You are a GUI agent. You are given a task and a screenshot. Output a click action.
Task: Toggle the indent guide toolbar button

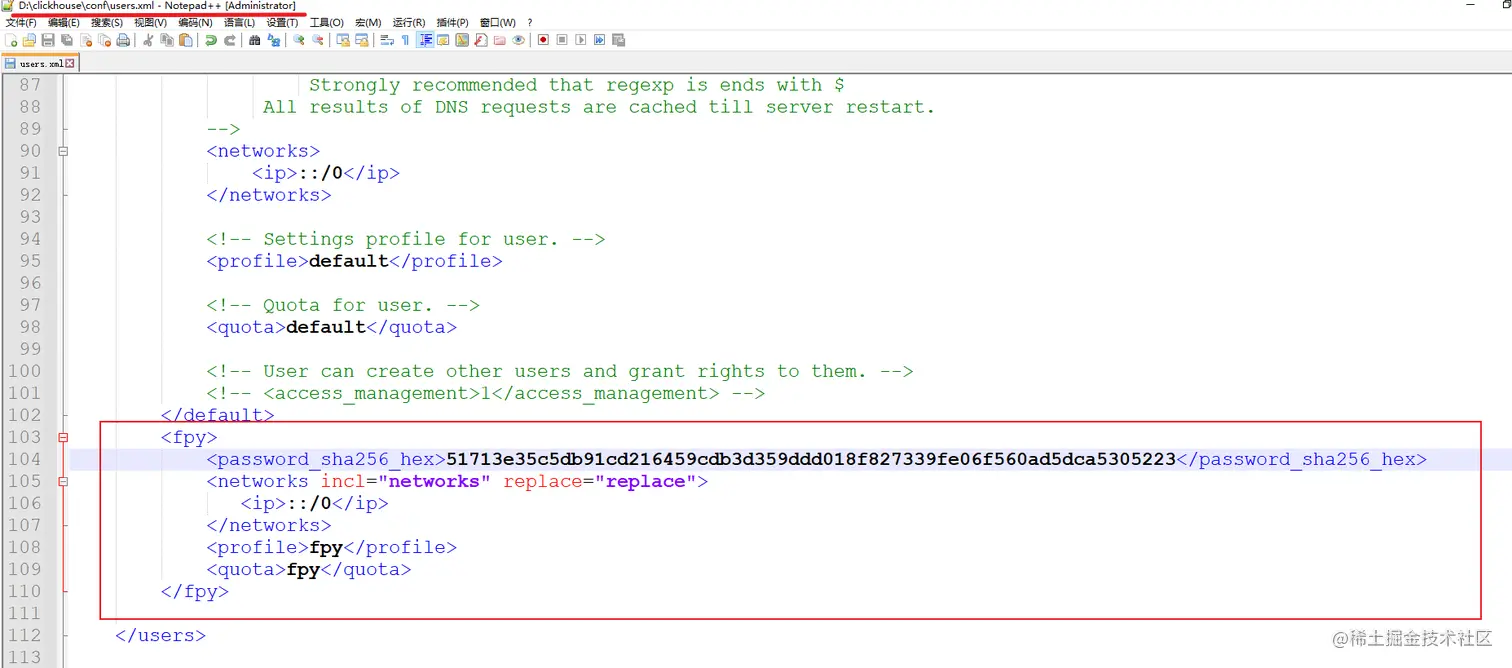[x=425, y=40]
